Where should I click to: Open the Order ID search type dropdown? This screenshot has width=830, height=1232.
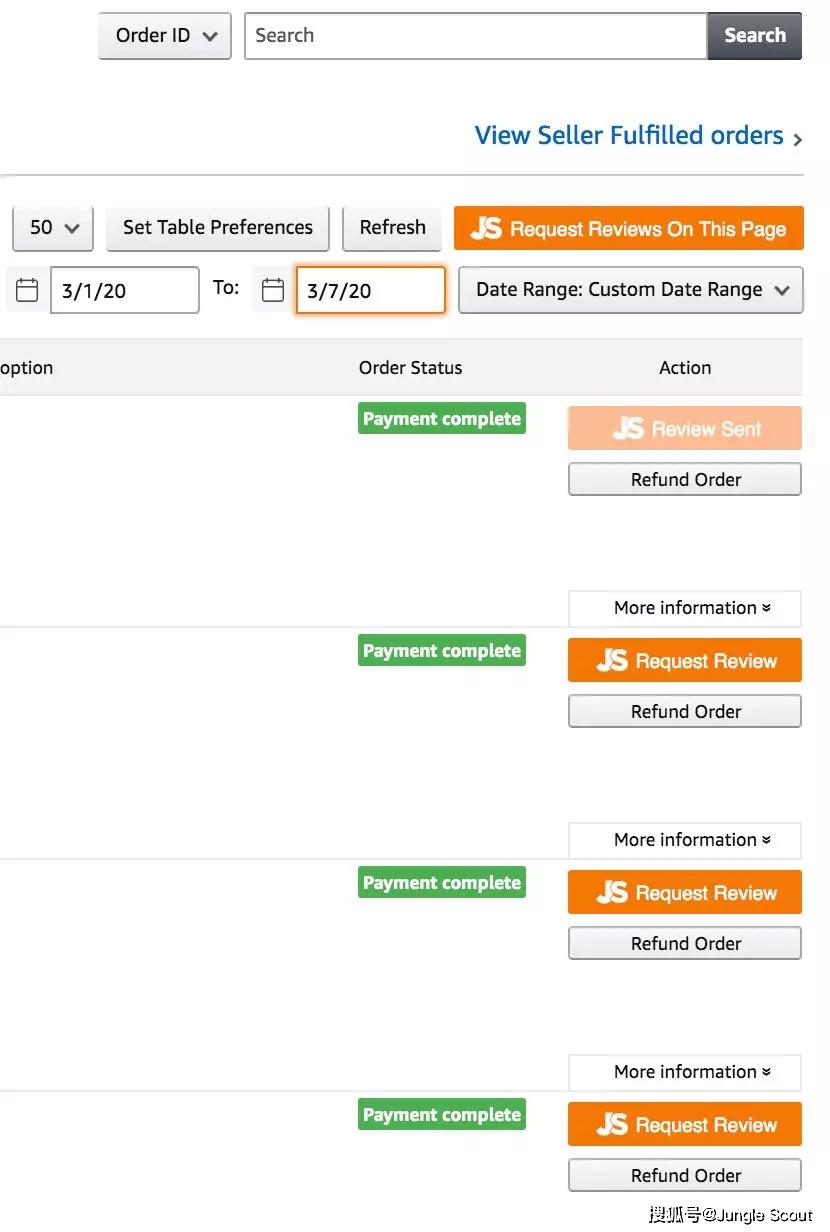coord(165,36)
